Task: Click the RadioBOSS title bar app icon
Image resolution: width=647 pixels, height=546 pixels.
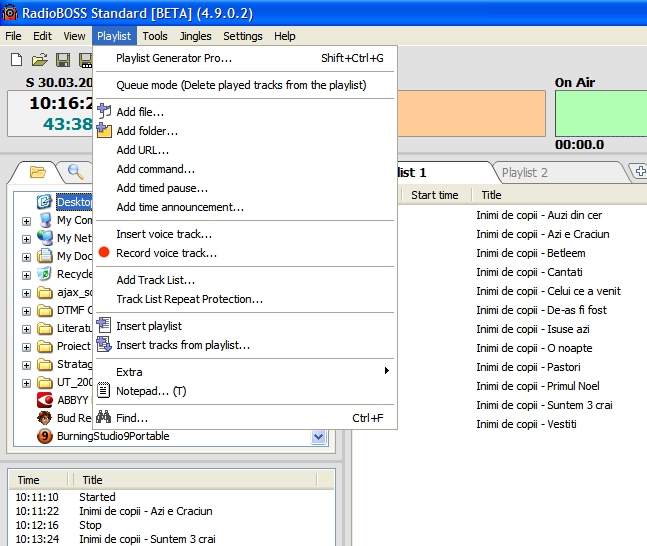Action: (10, 13)
